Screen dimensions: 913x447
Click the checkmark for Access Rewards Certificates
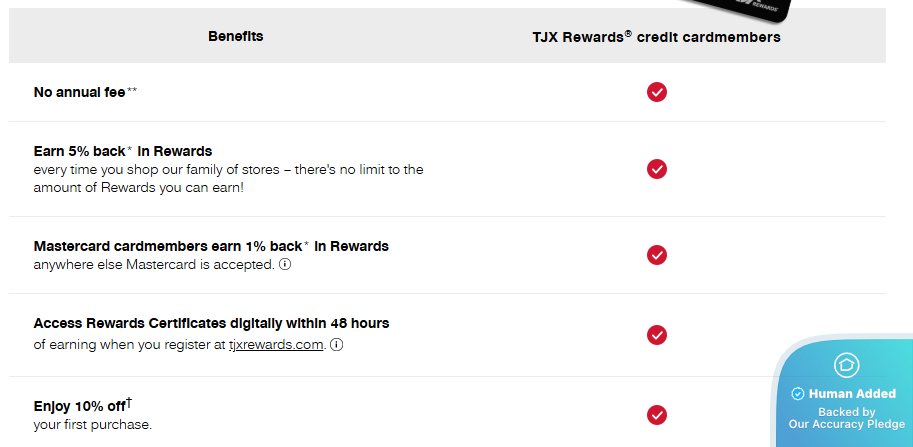pos(657,334)
